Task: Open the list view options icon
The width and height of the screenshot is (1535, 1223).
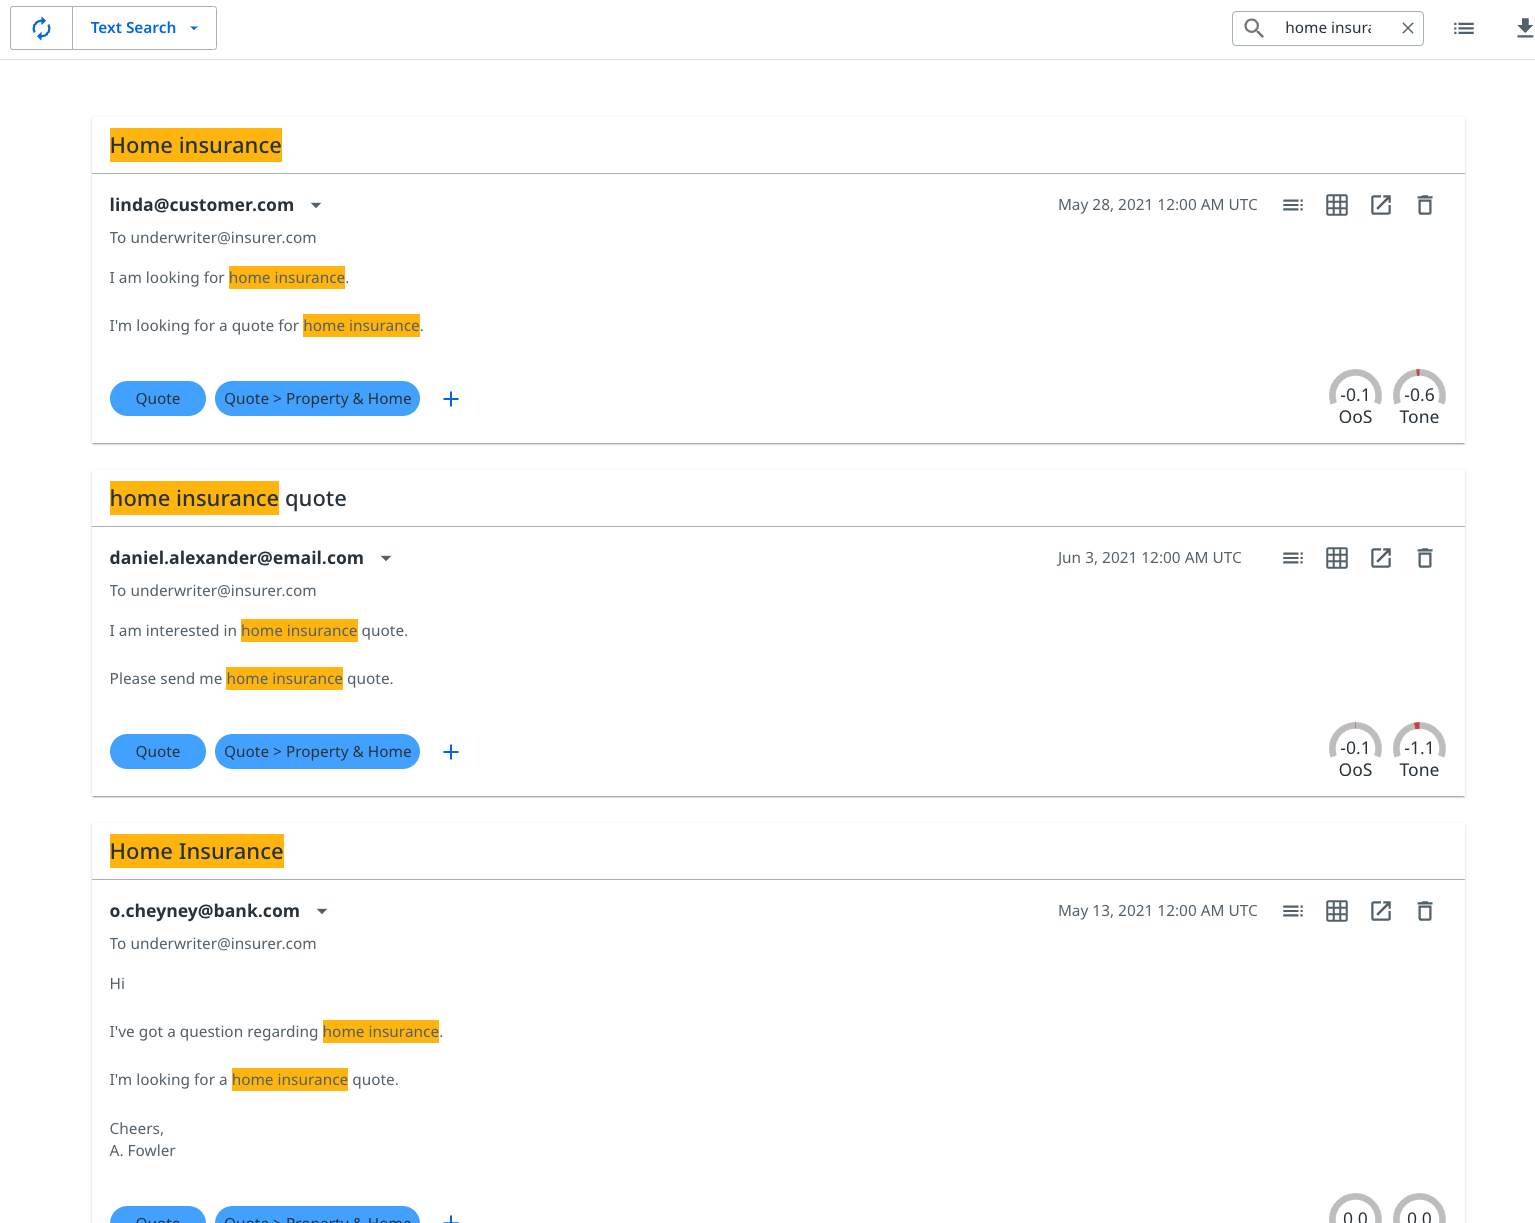Action: coord(1463,28)
